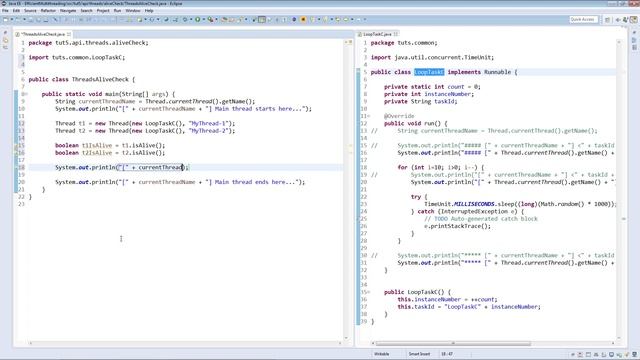
Task: Click the New Java Package toolbar icon
Action: (x=140, y=19)
